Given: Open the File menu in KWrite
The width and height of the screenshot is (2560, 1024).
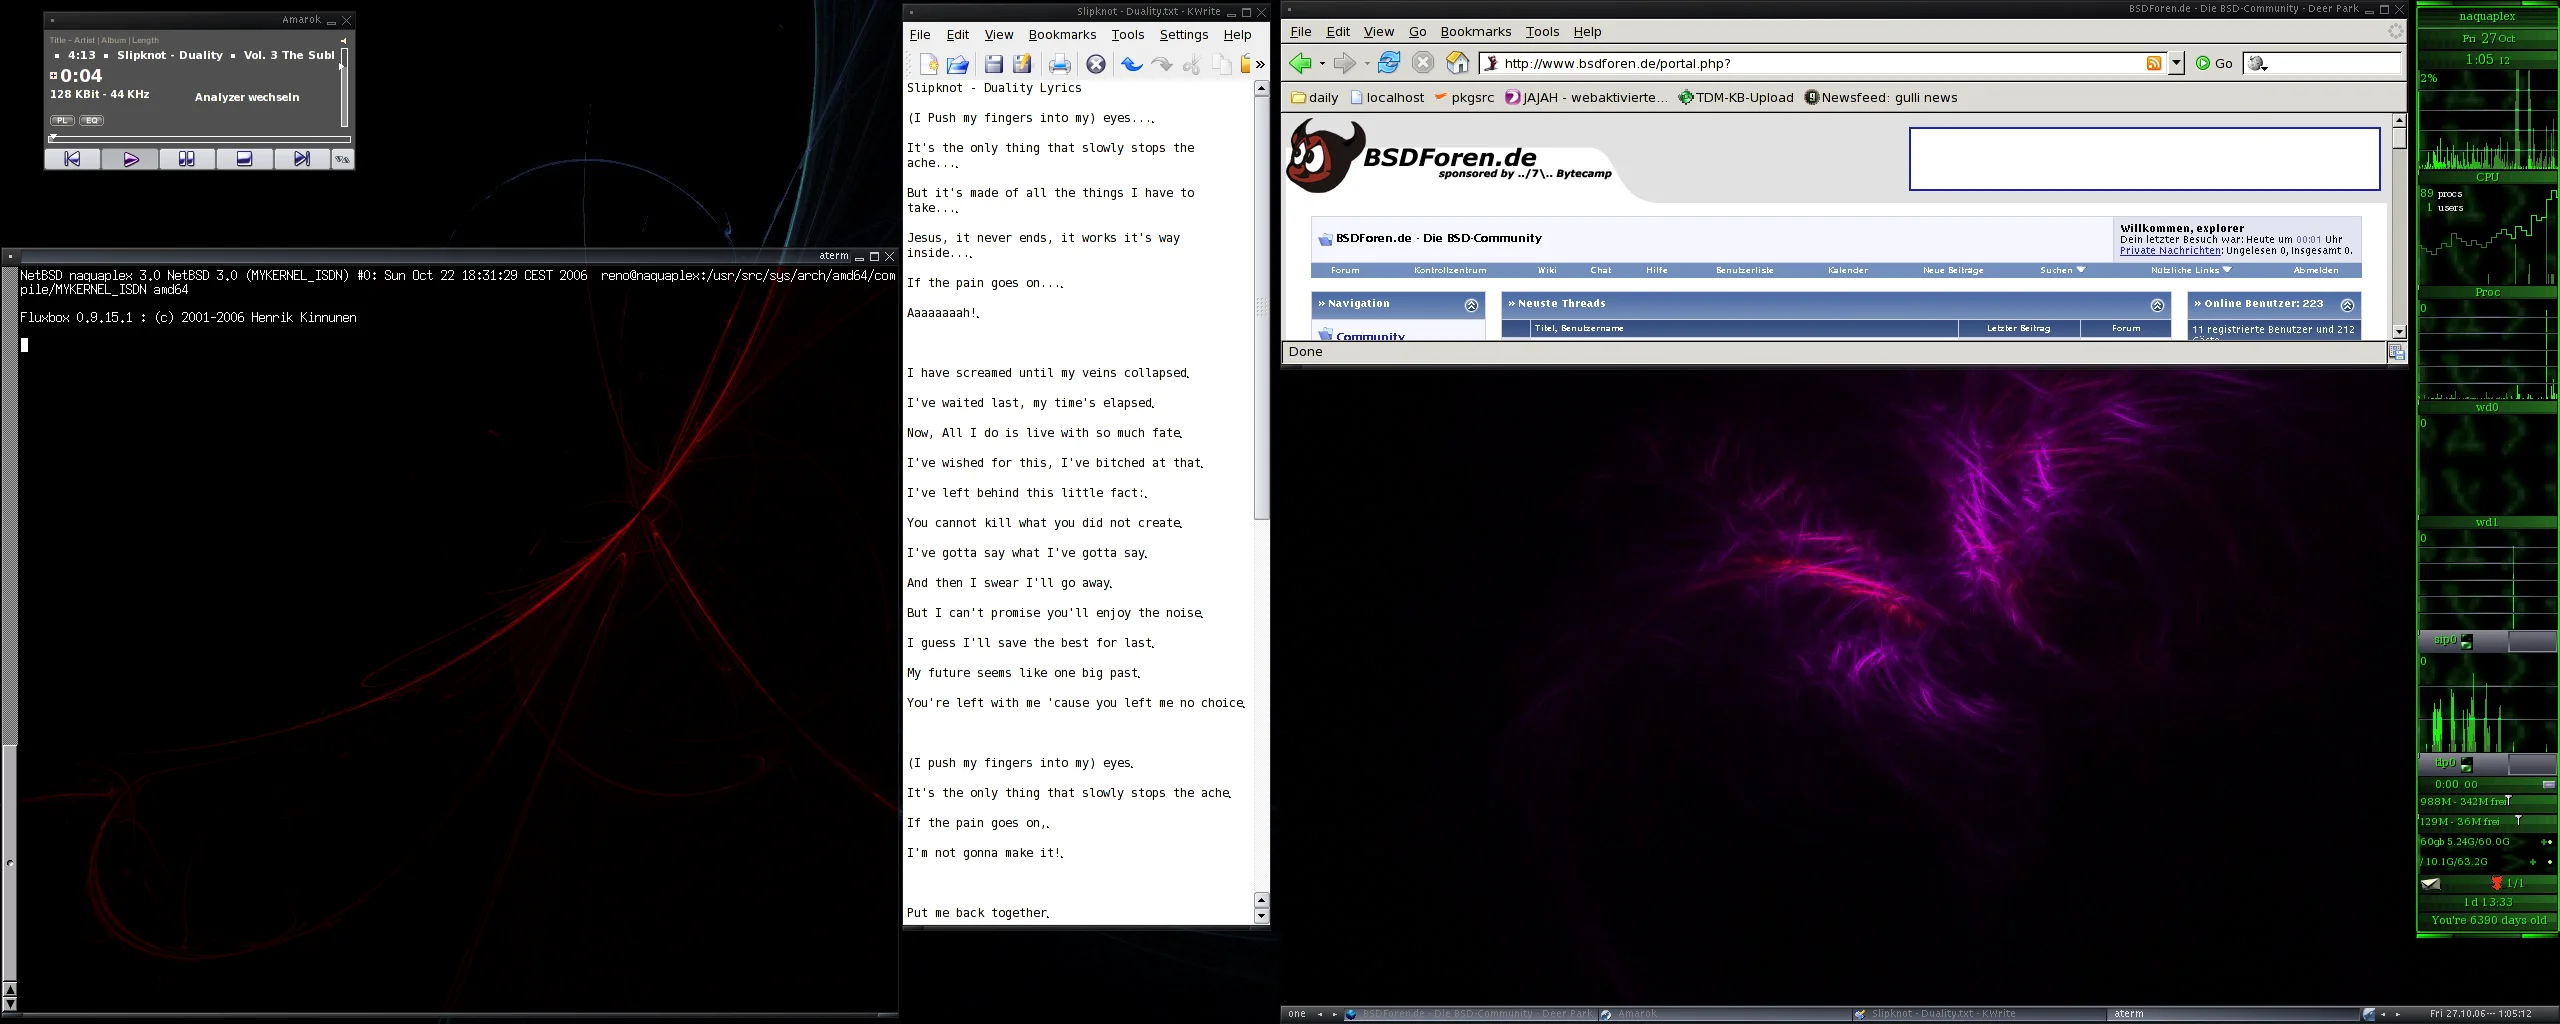Looking at the screenshot, I should (920, 35).
